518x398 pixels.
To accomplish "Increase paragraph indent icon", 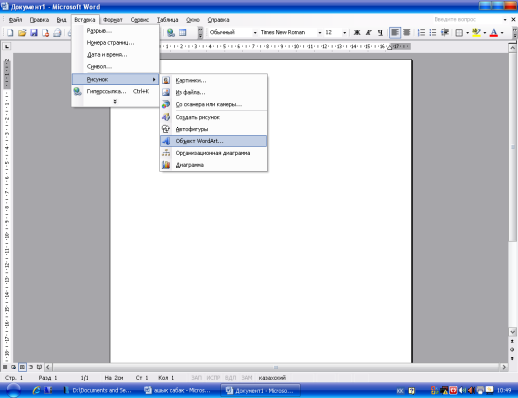I will pos(445,33).
